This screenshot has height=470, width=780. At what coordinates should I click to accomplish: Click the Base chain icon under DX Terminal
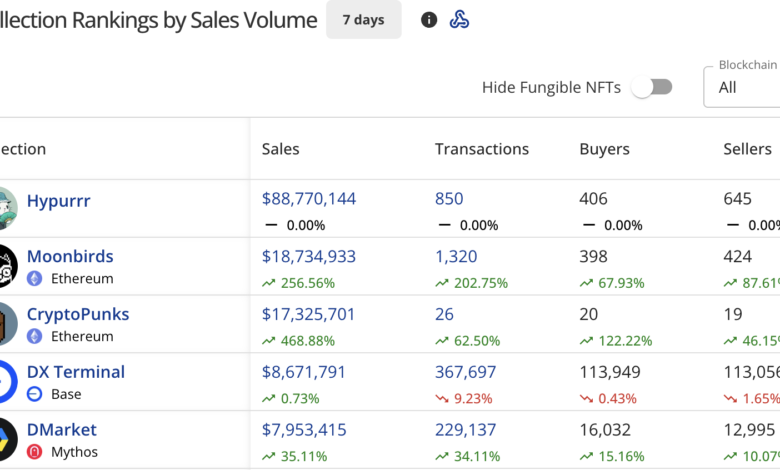coord(35,394)
